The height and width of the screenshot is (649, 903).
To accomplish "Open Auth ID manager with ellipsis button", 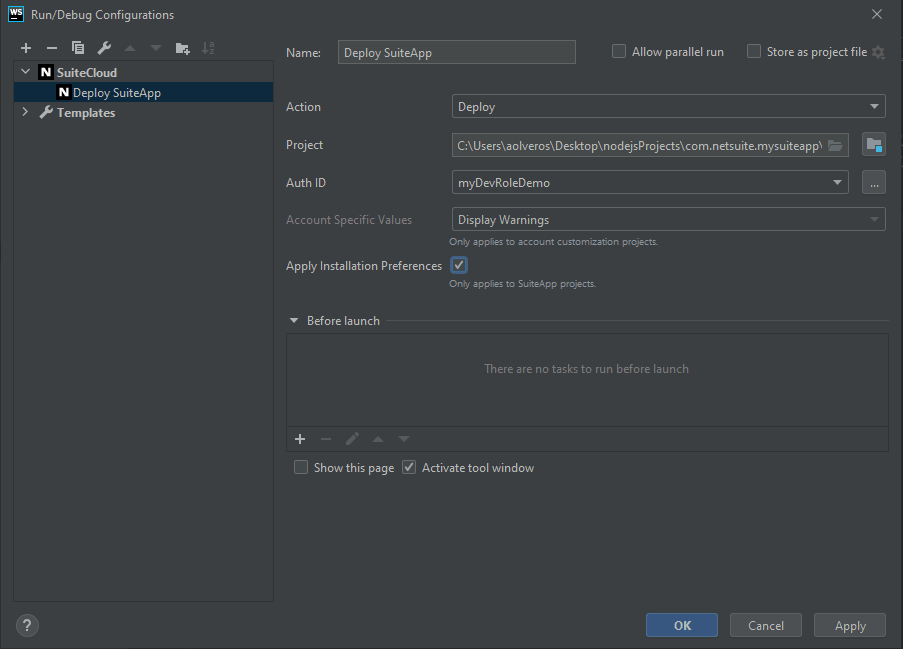I will 874,183.
